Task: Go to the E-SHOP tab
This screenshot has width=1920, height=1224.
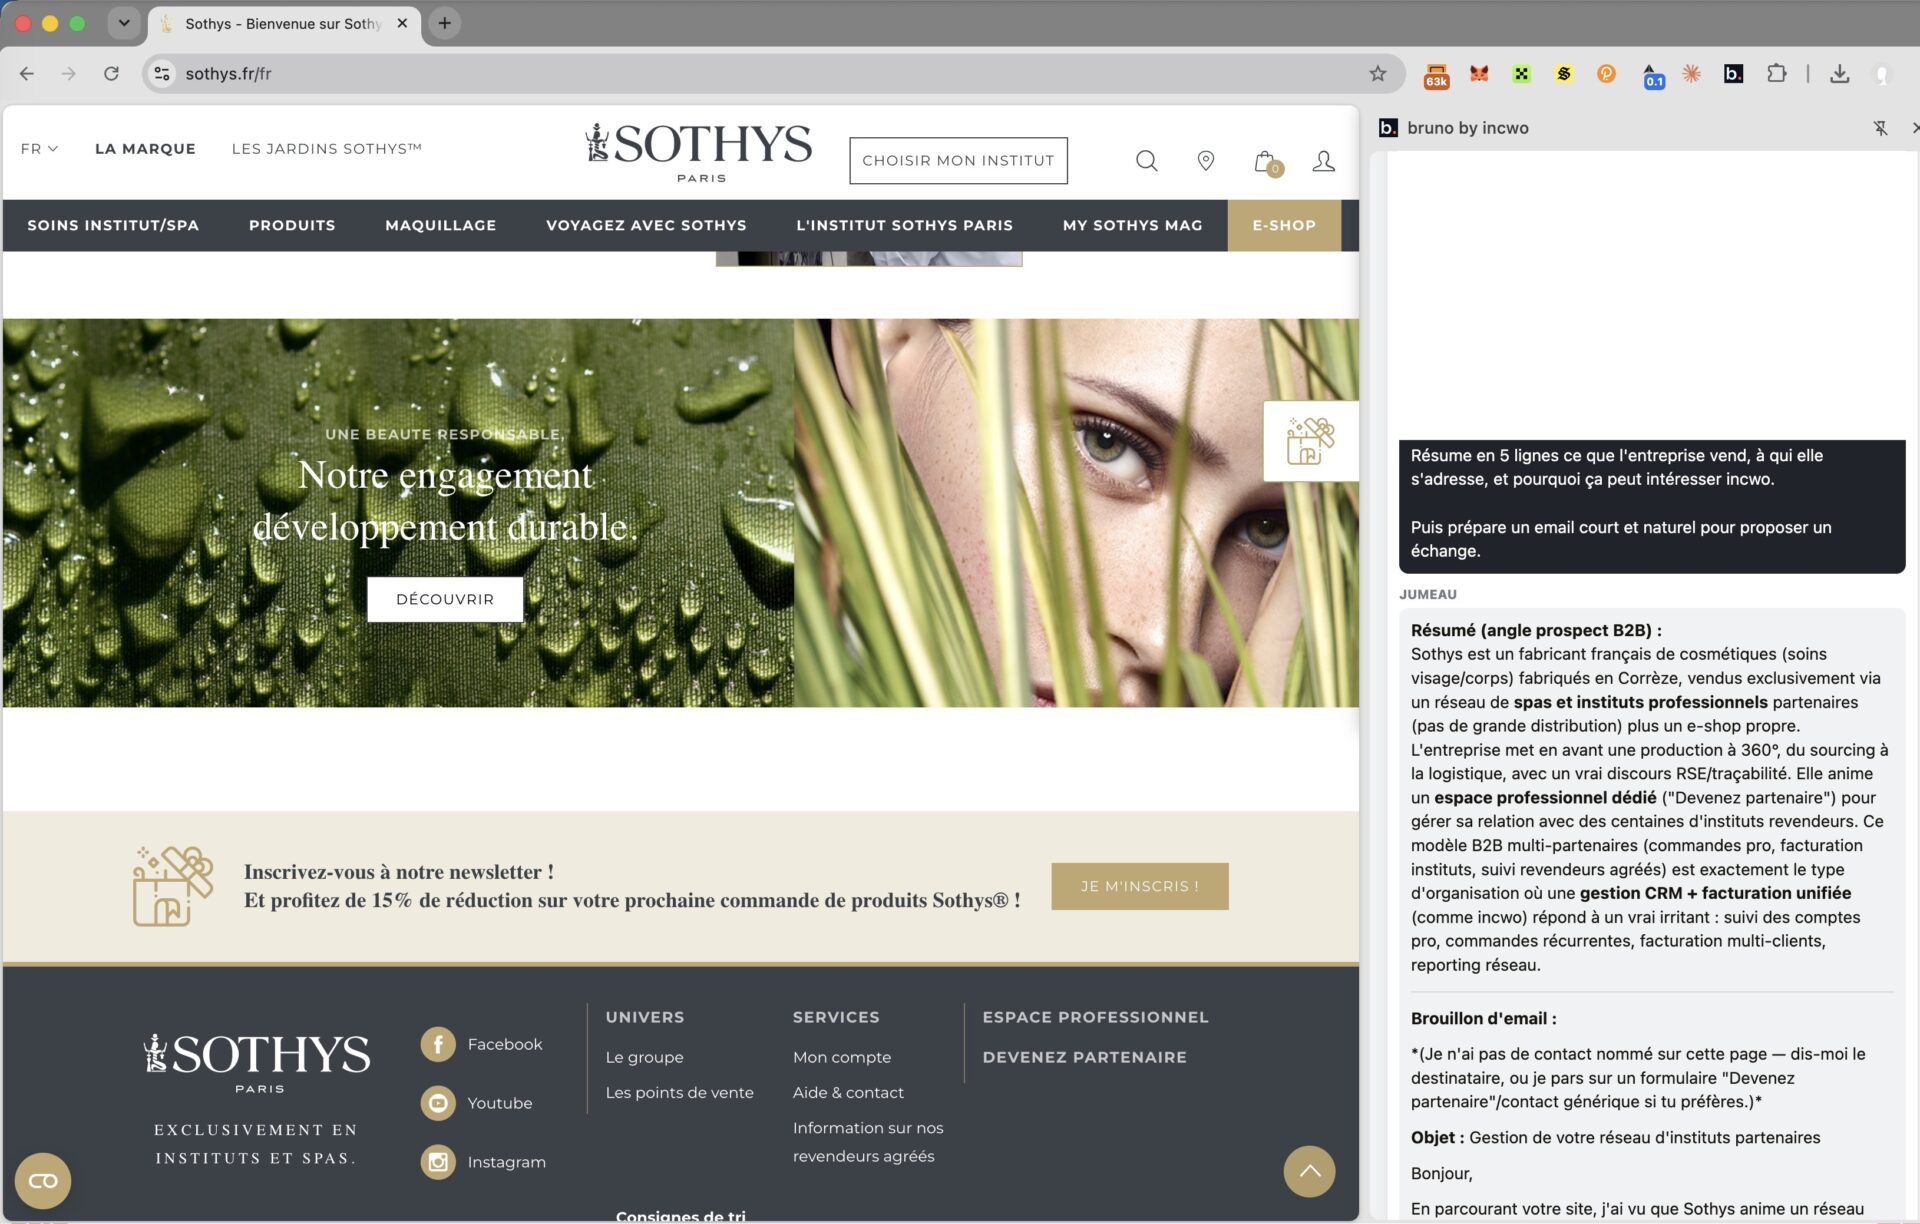Action: click(x=1284, y=225)
